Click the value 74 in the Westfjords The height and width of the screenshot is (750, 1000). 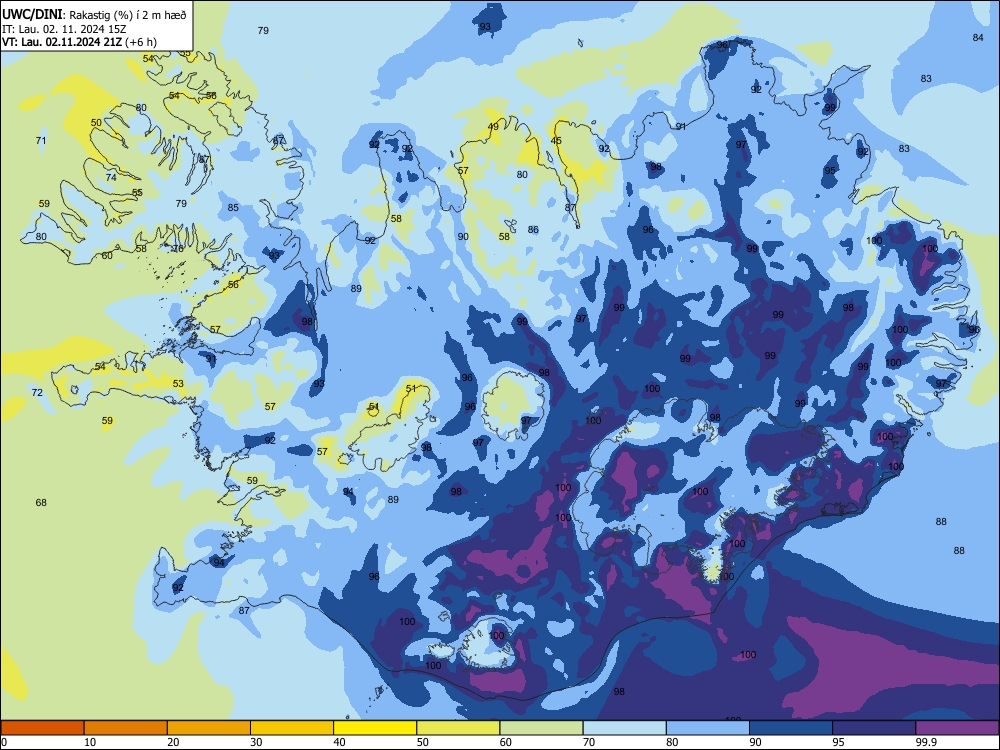point(111,177)
